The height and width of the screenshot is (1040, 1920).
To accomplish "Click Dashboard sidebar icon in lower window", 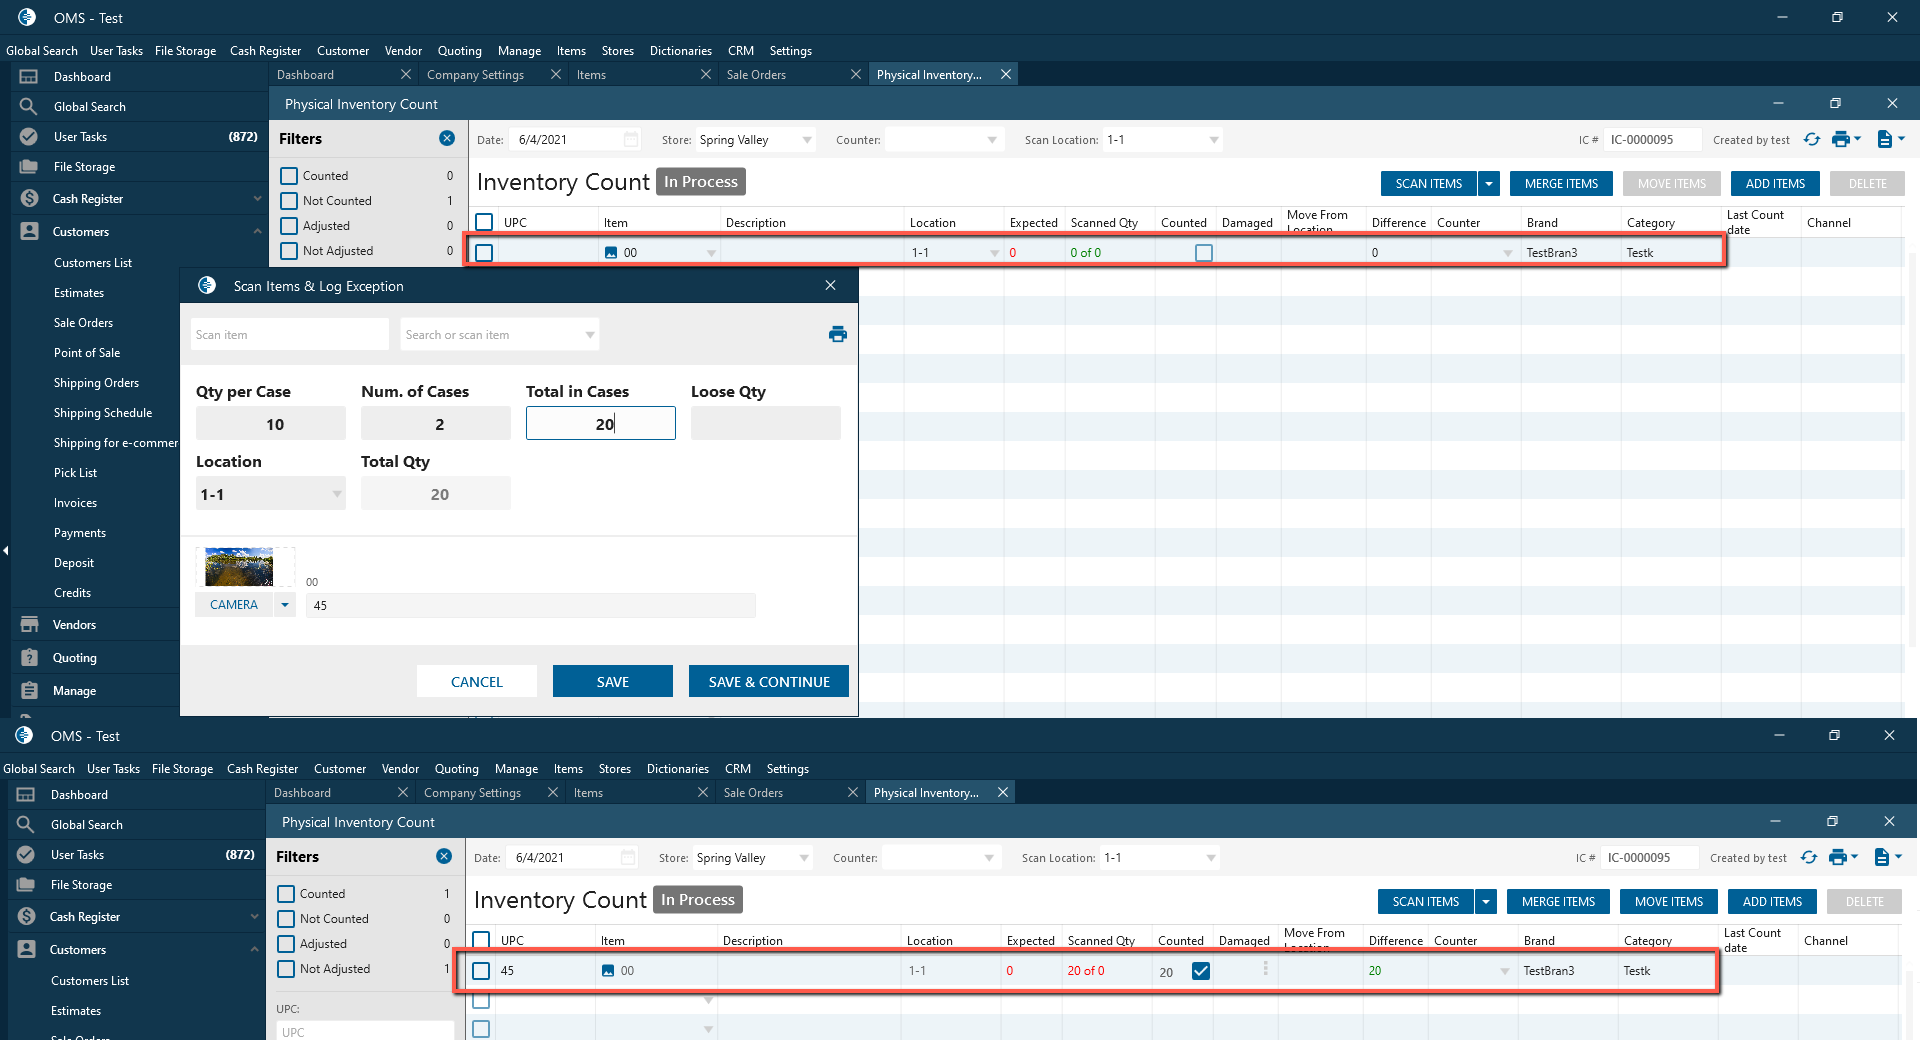I will 25,795.
